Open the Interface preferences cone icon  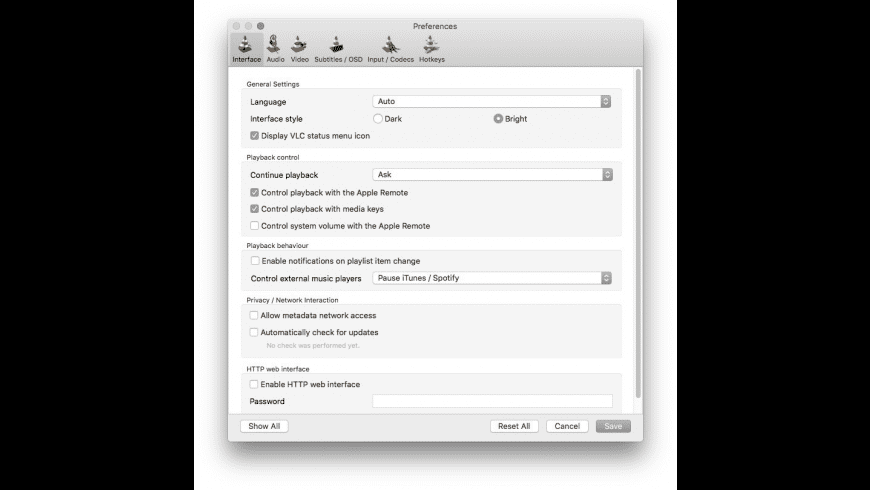246,44
